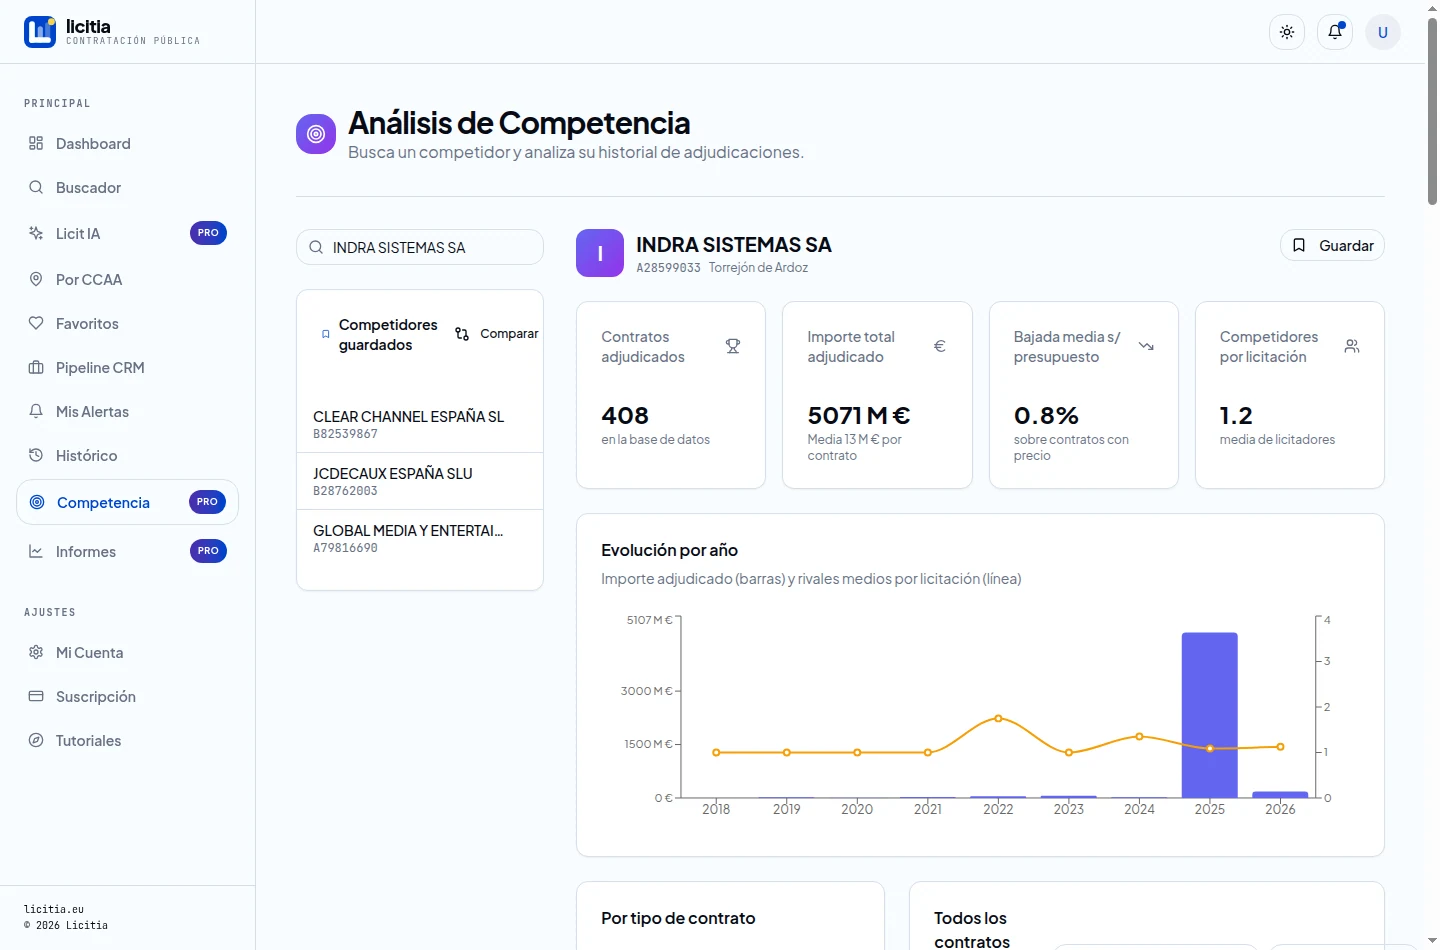The image size is (1440, 950).
Task: Click the Pipeline CRM briefcase icon
Action: (36, 367)
